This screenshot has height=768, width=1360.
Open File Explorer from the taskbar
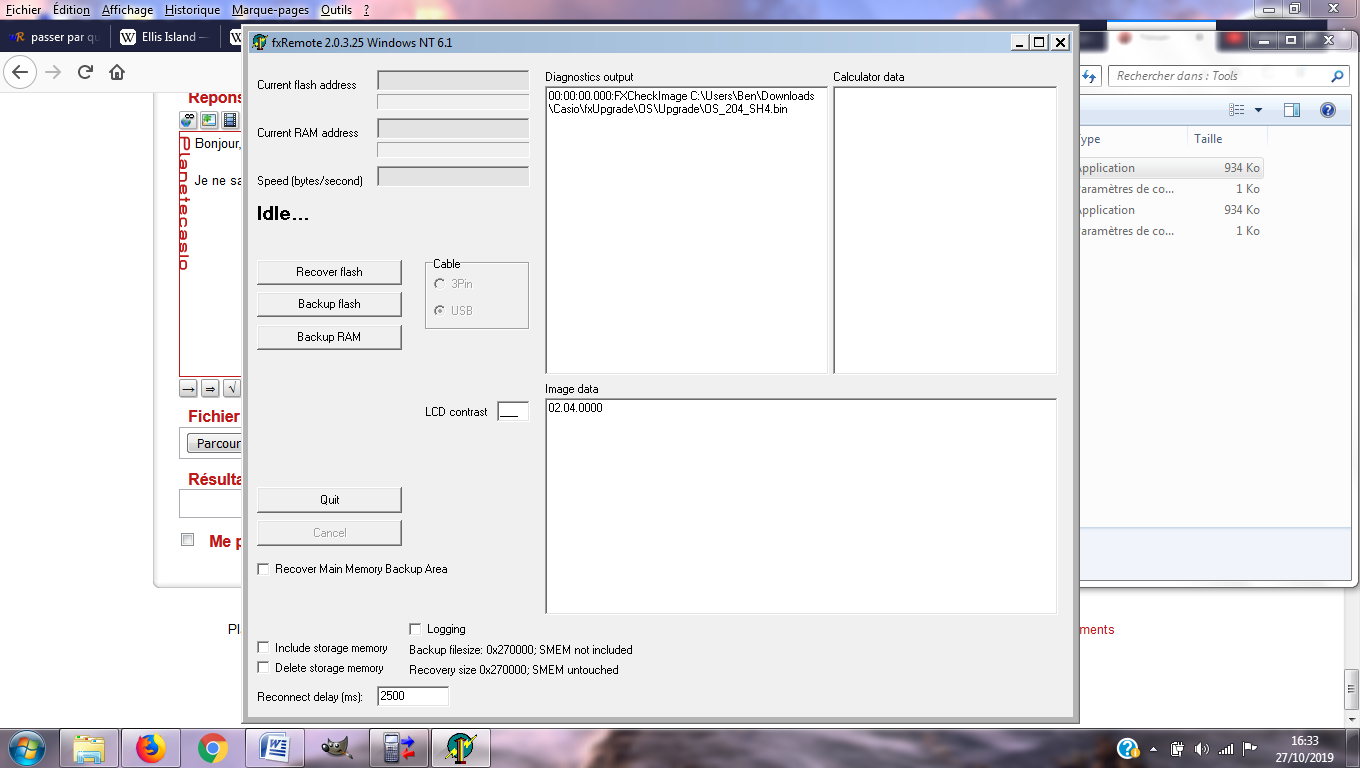coord(90,747)
